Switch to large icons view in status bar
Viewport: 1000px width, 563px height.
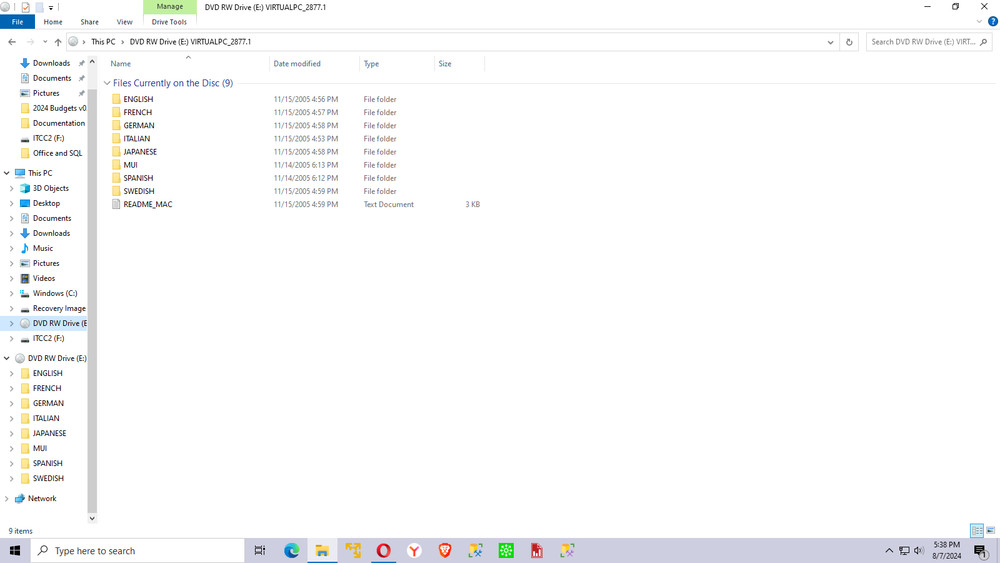click(x=989, y=531)
